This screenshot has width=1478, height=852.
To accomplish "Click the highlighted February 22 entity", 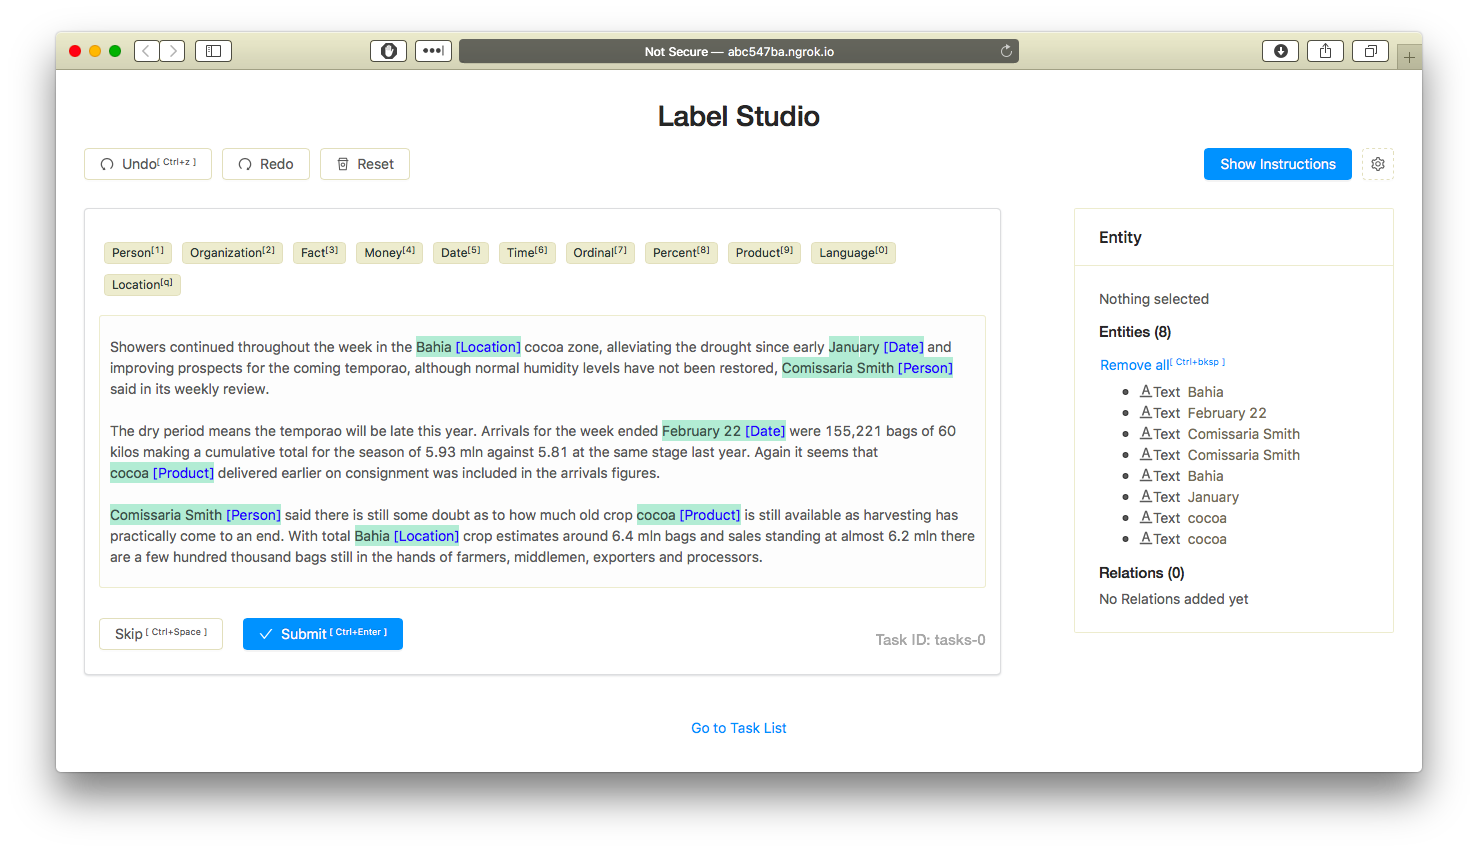I will click(724, 431).
